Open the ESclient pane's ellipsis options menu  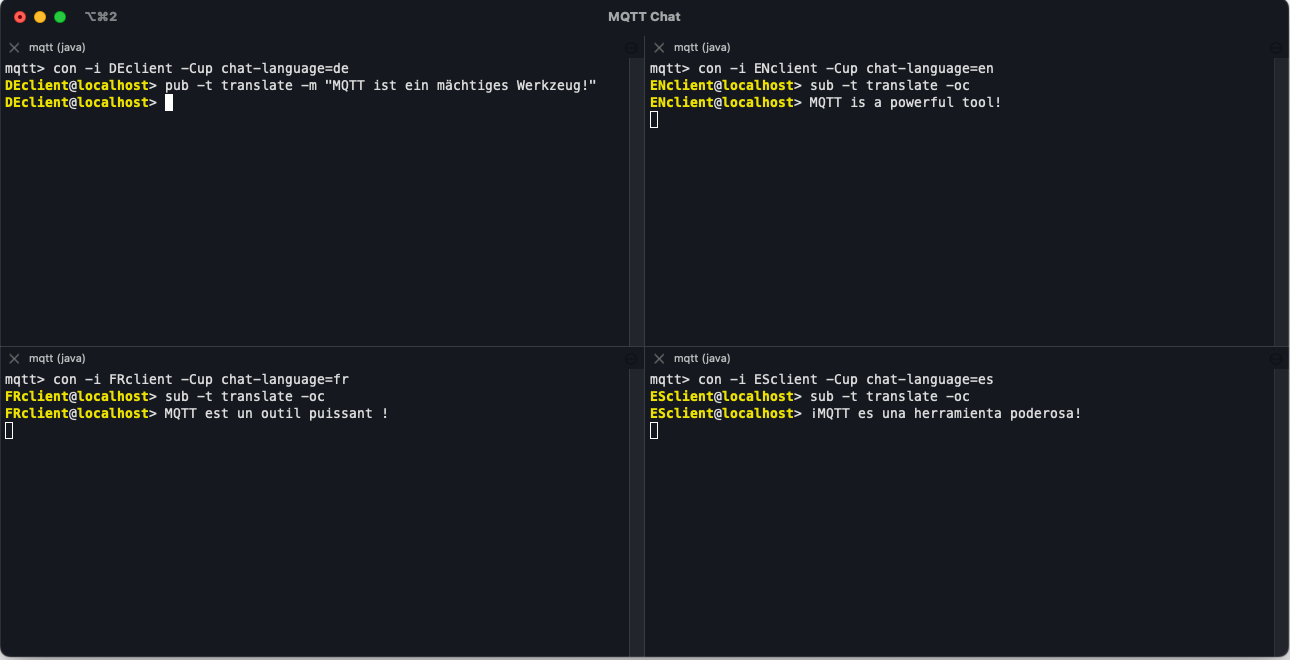click(1276, 358)
